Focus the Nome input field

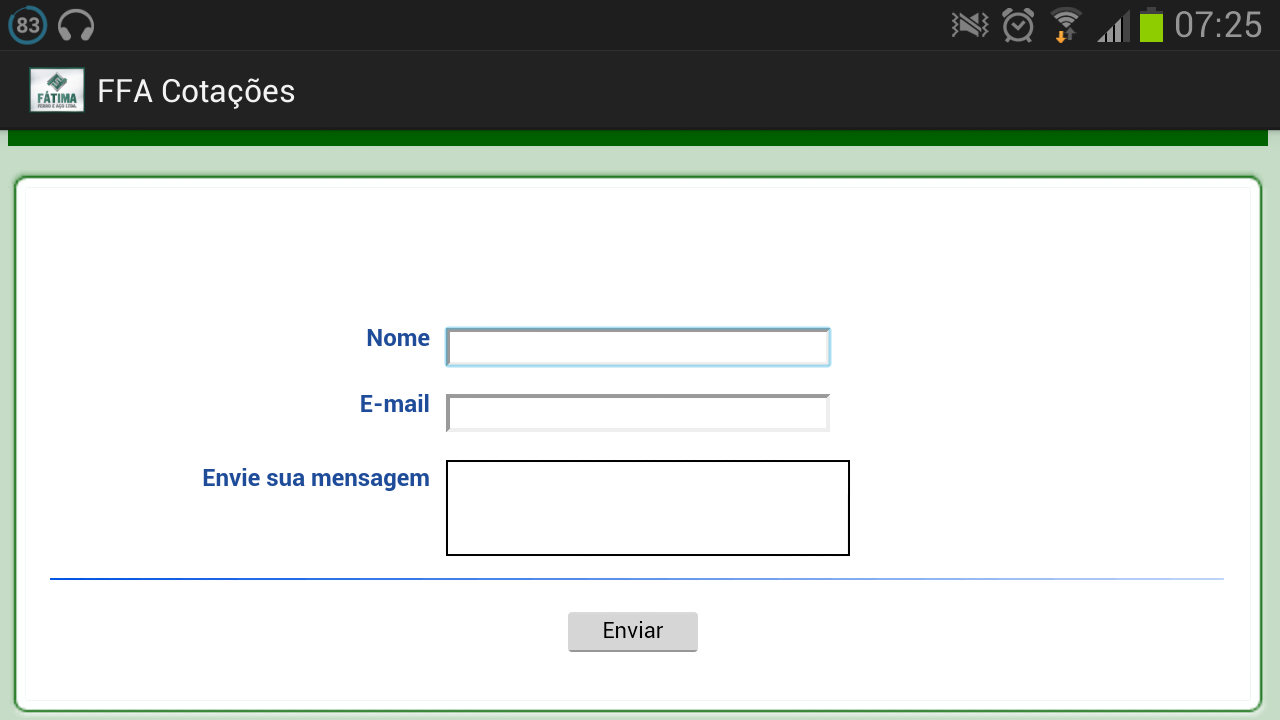point(638,347)
